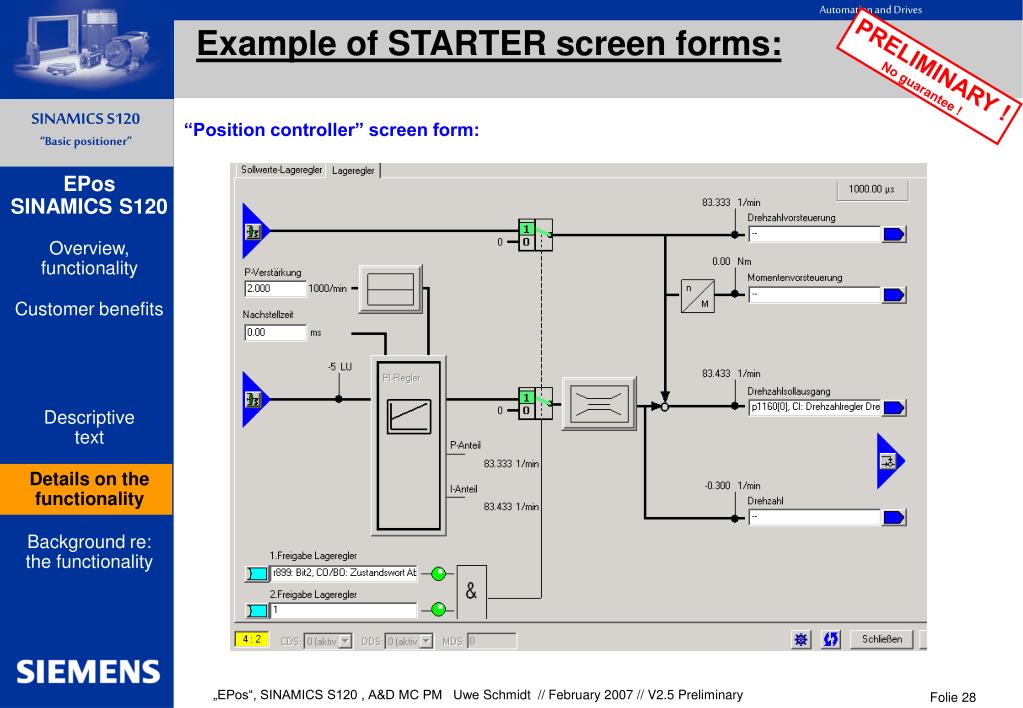Click the n/M conversion block

(697, 296)
